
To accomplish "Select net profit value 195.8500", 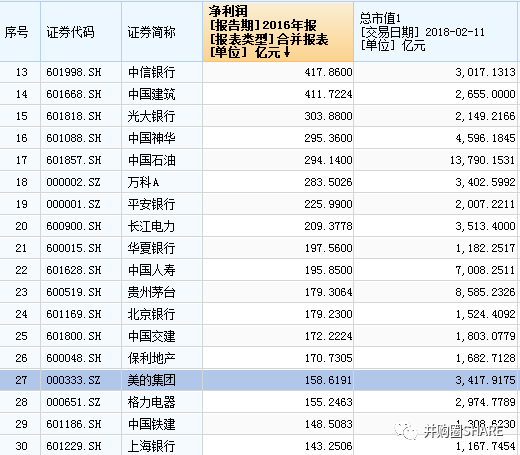I will pos(278,270).
